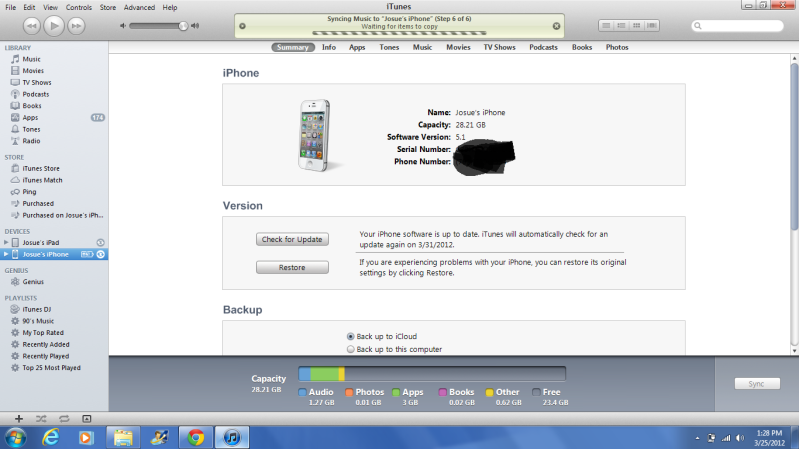799x449 pixels.
Task: Expand Josue's iPad device tree
Action: click(x=6, y=243)
